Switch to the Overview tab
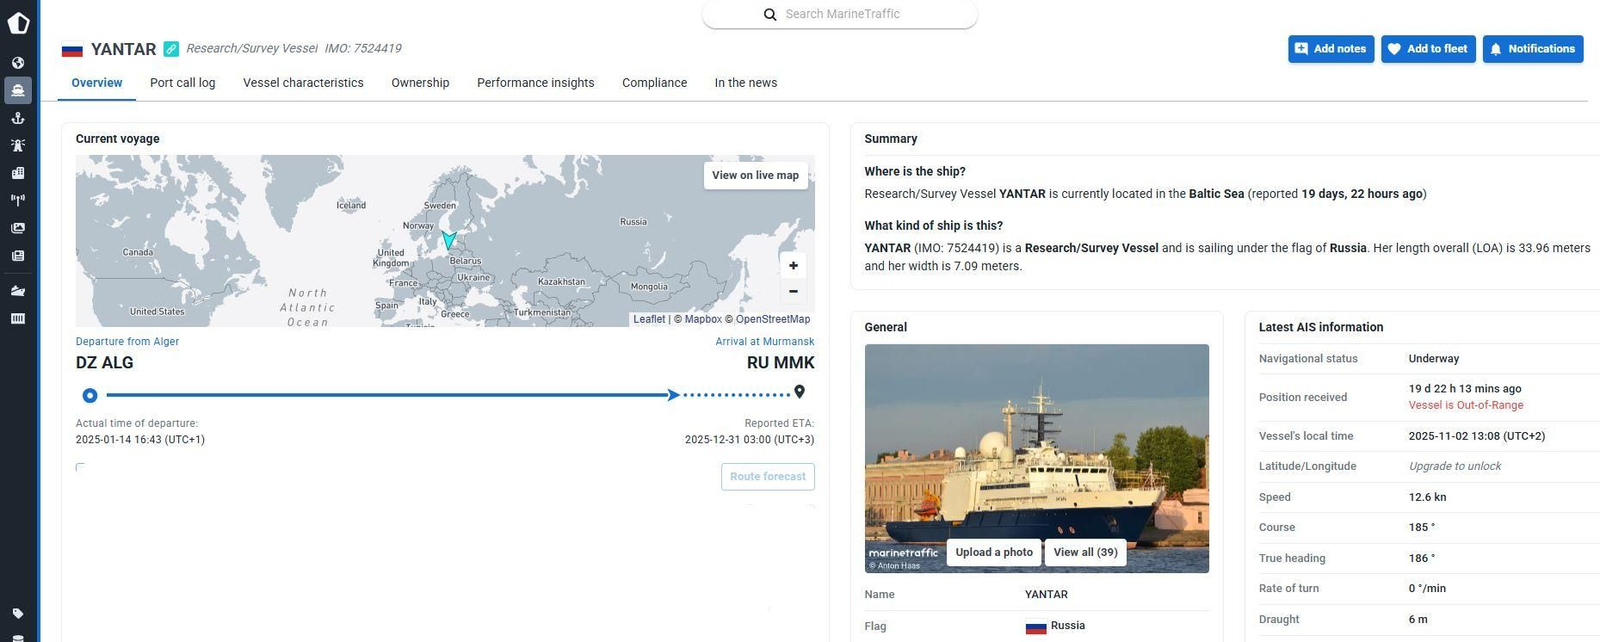Image resolution: width=1600 pixels, height=642 pixels. pos(97,83)
